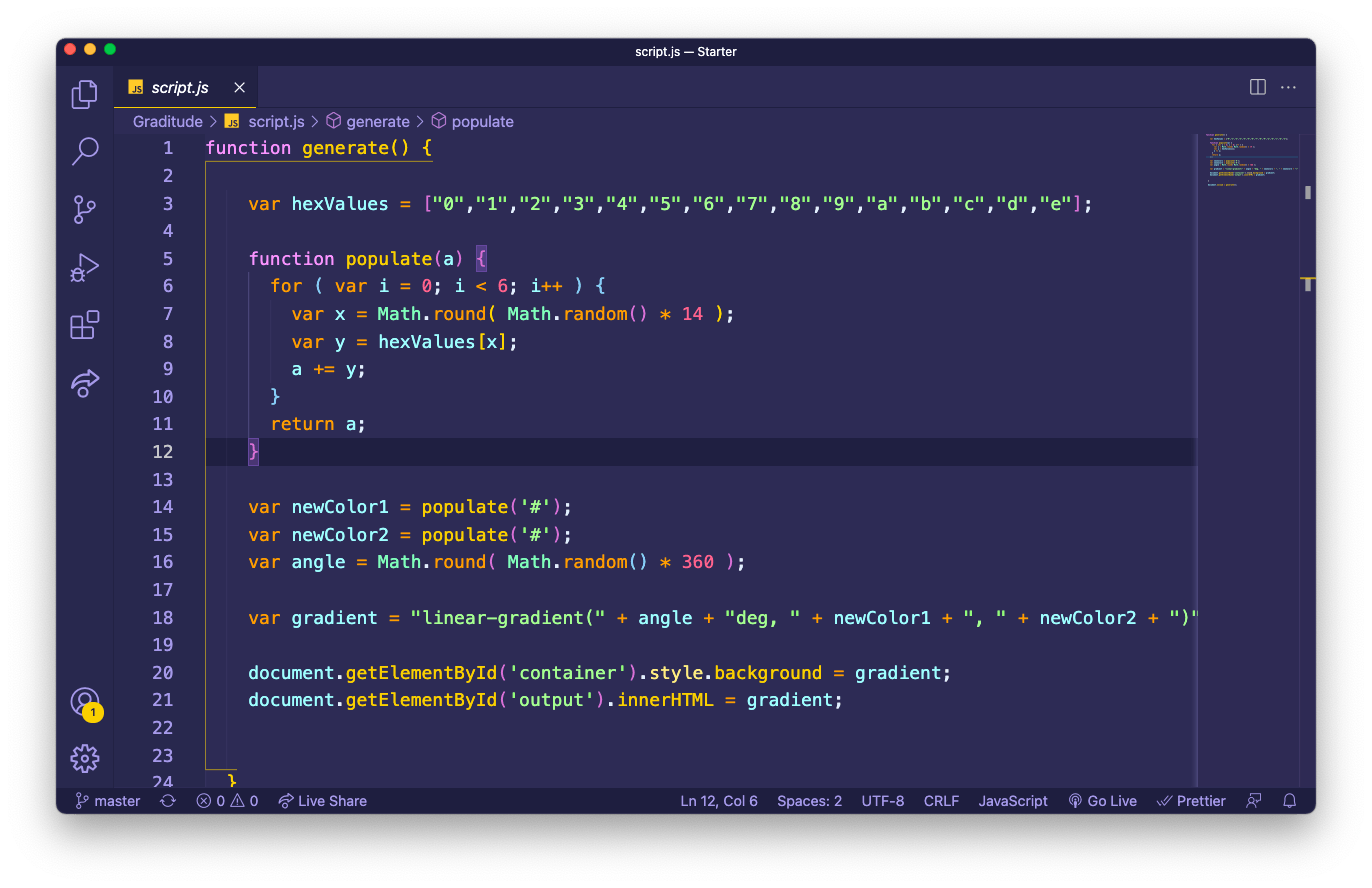Screen dimensions: 1372x888
Task: Click 'gradient' variable declaration on line 18
Action: click(x=335, y=618)
